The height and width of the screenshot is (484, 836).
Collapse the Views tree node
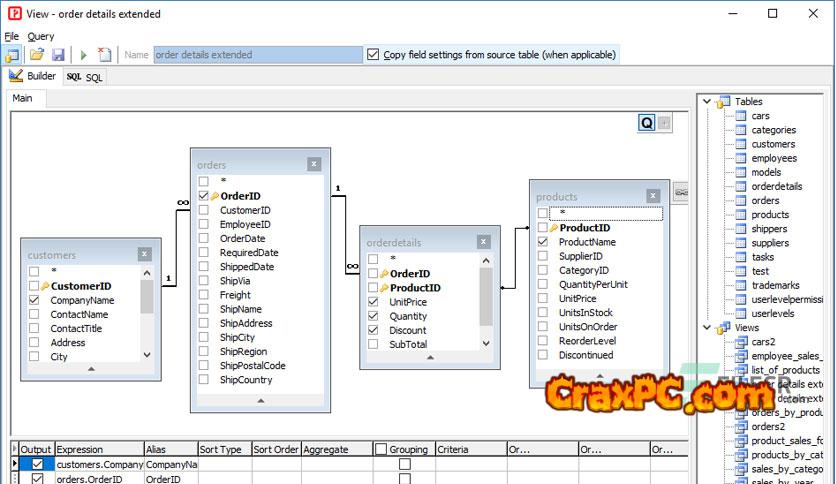706,327
